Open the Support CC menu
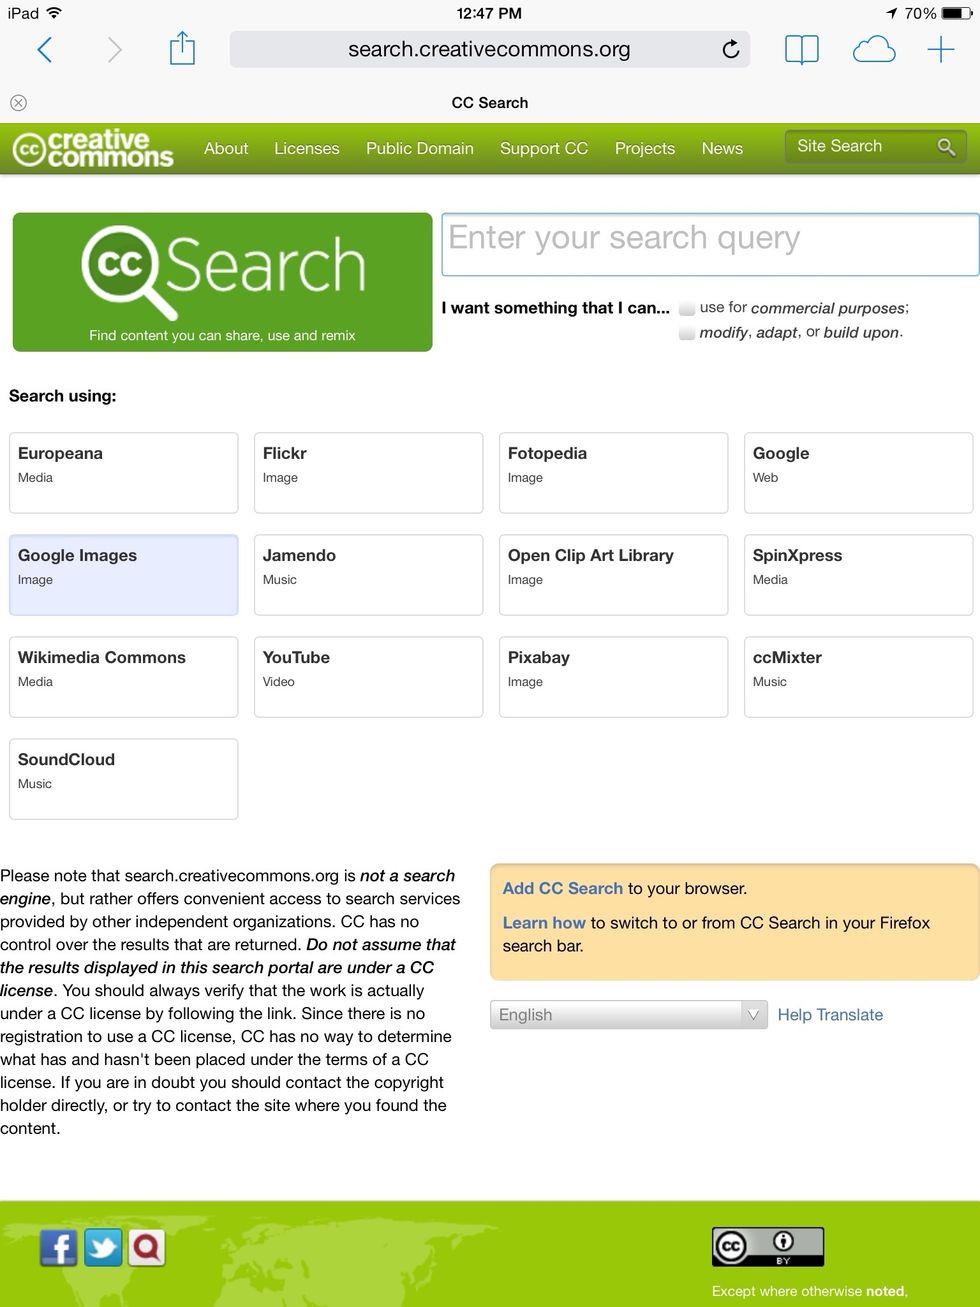 pyautogui.click(x=544, y=148)
